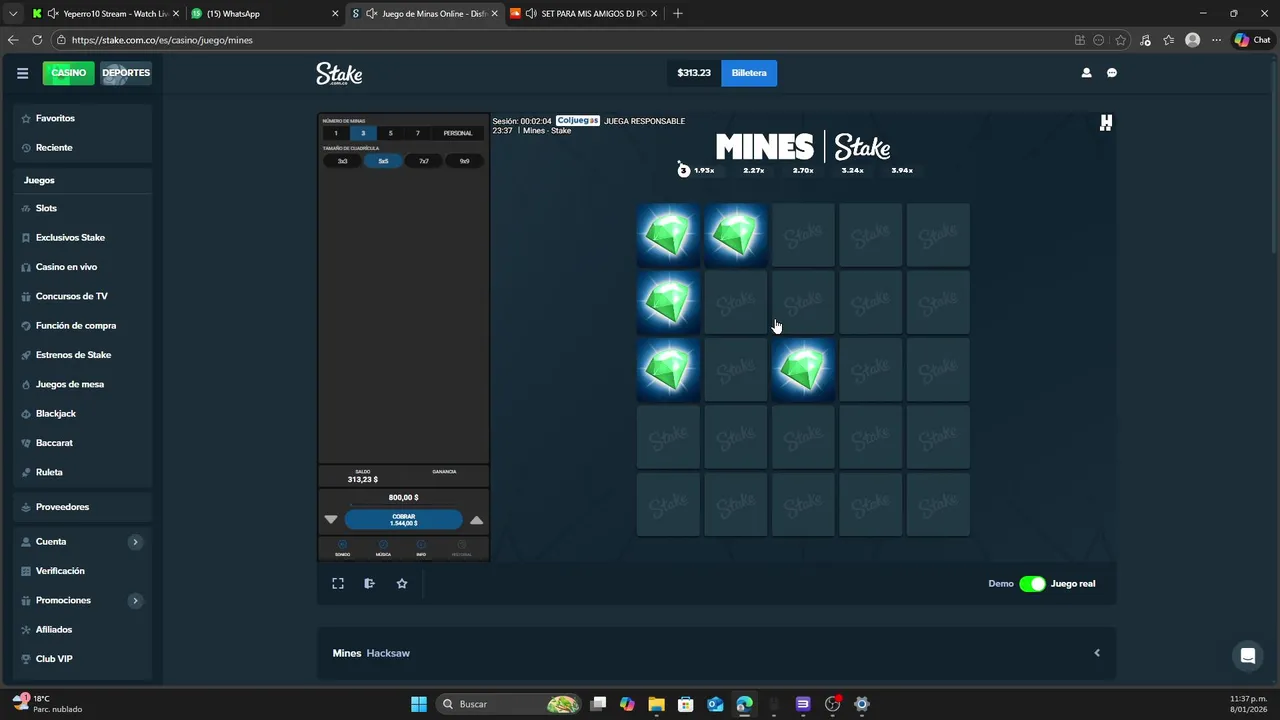The width and height of the screenshot is (1280, 720).
Task: Click the $313.23 balance display
Action: pyautogui.click(x=694, y=73)
